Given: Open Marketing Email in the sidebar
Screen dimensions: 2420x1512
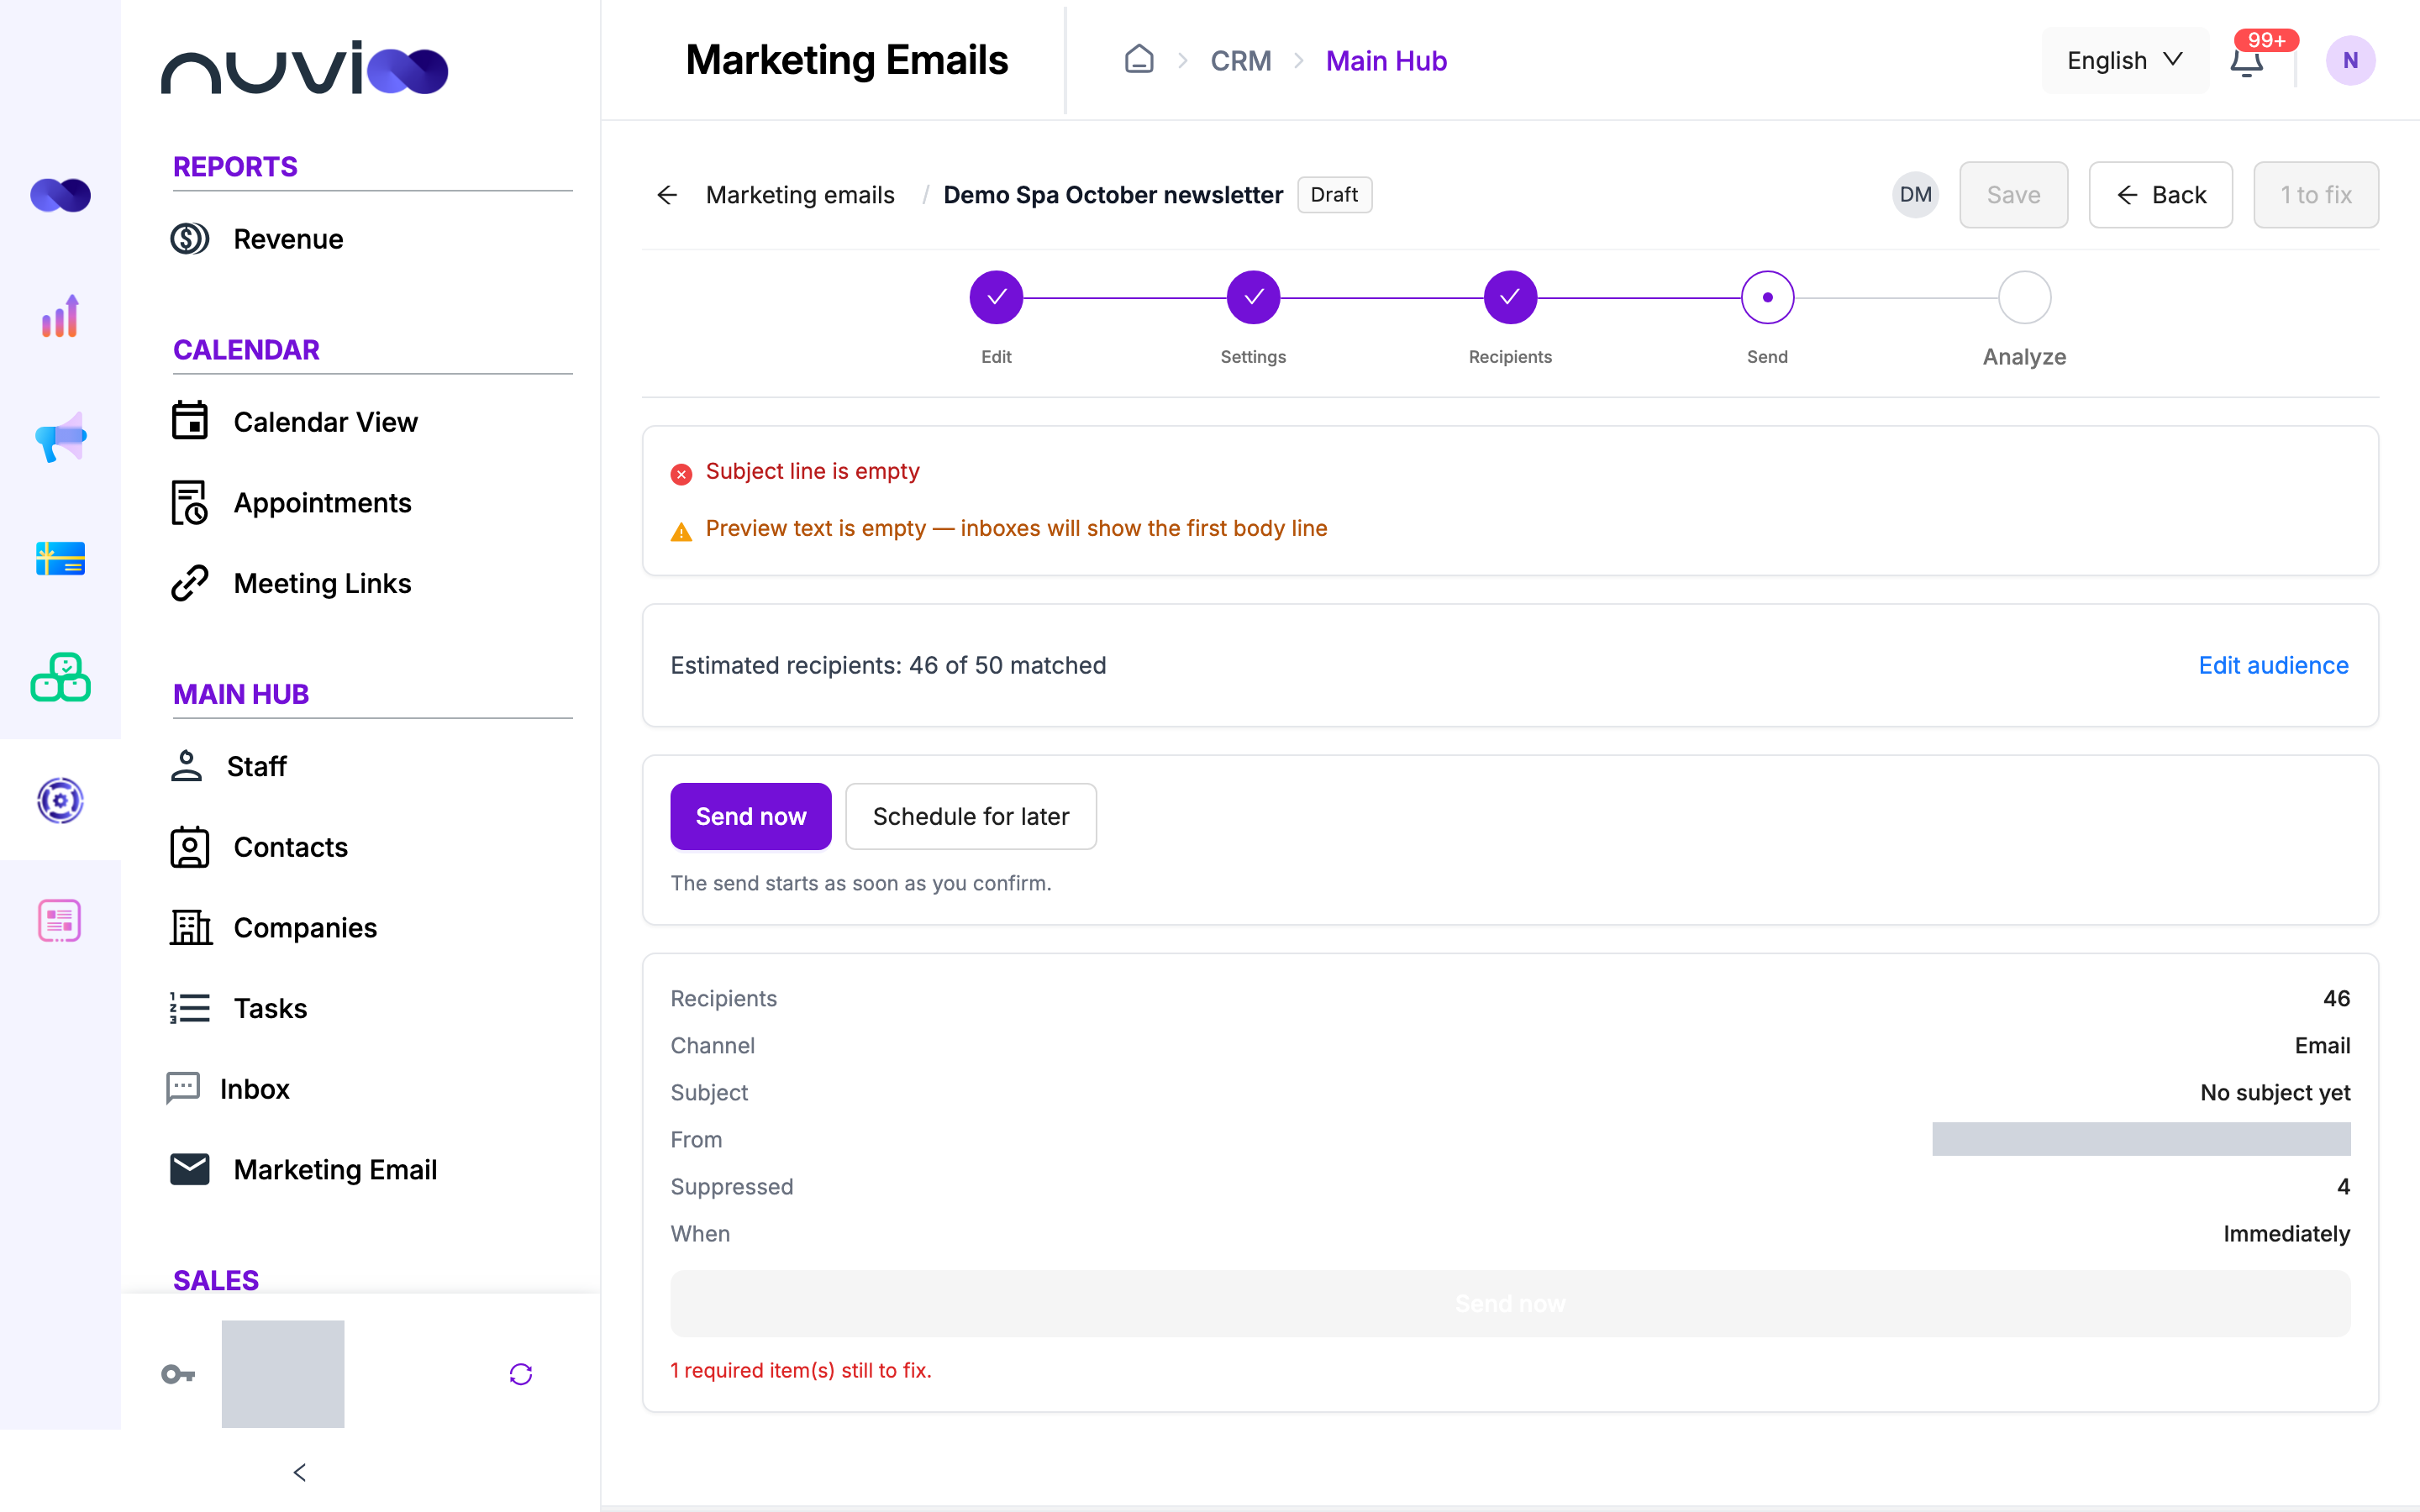Looking at the screenshot, I should 304,1169.
